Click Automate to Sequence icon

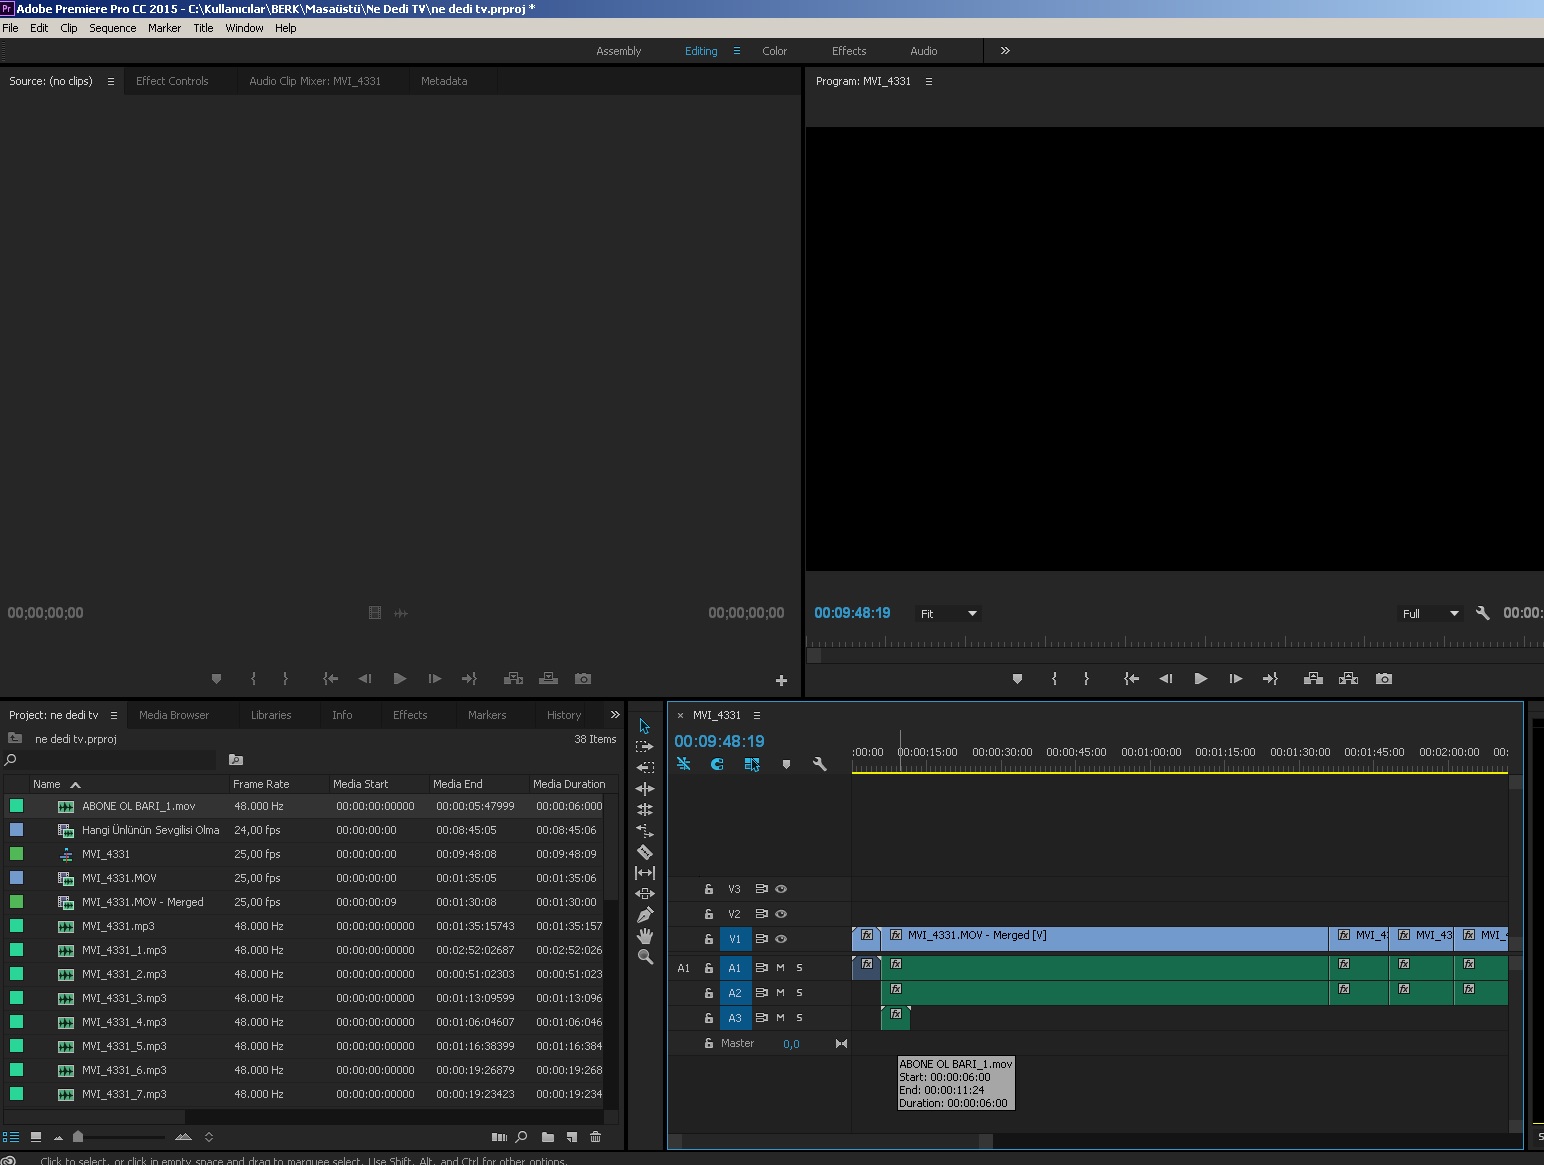click(x=499, y=1137)
